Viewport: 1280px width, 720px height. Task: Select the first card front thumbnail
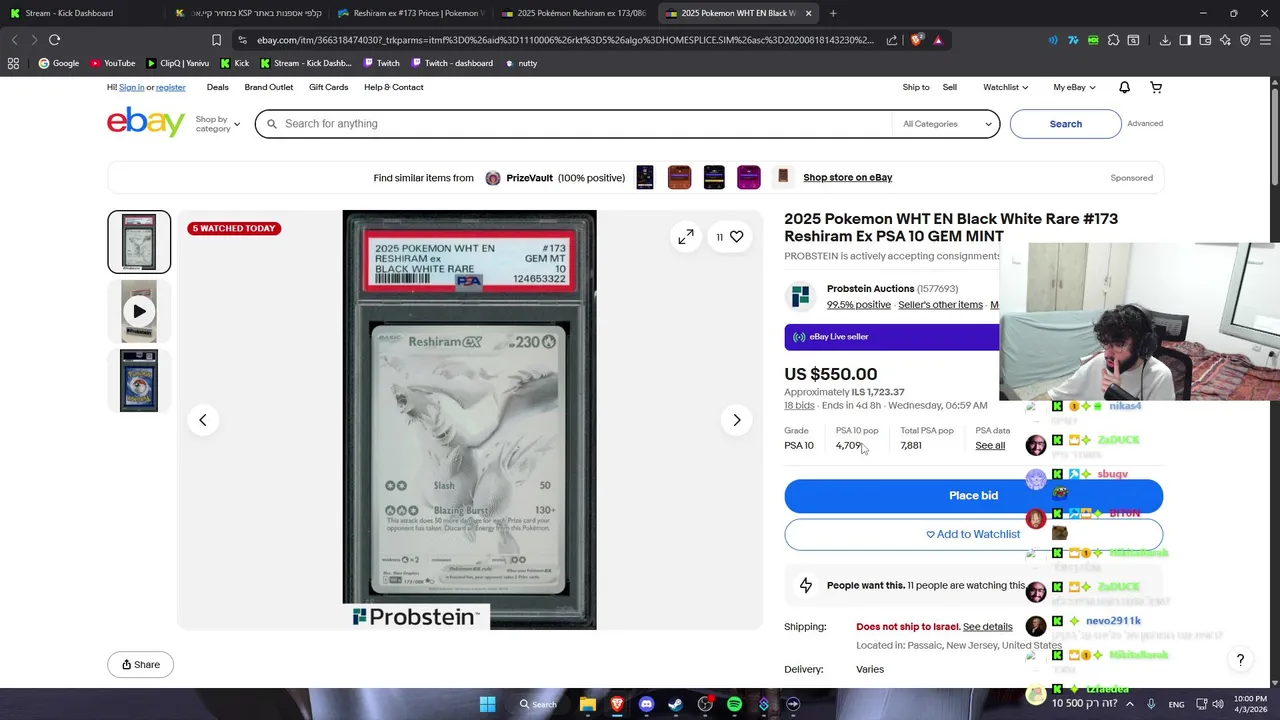(x=139, y=242)
